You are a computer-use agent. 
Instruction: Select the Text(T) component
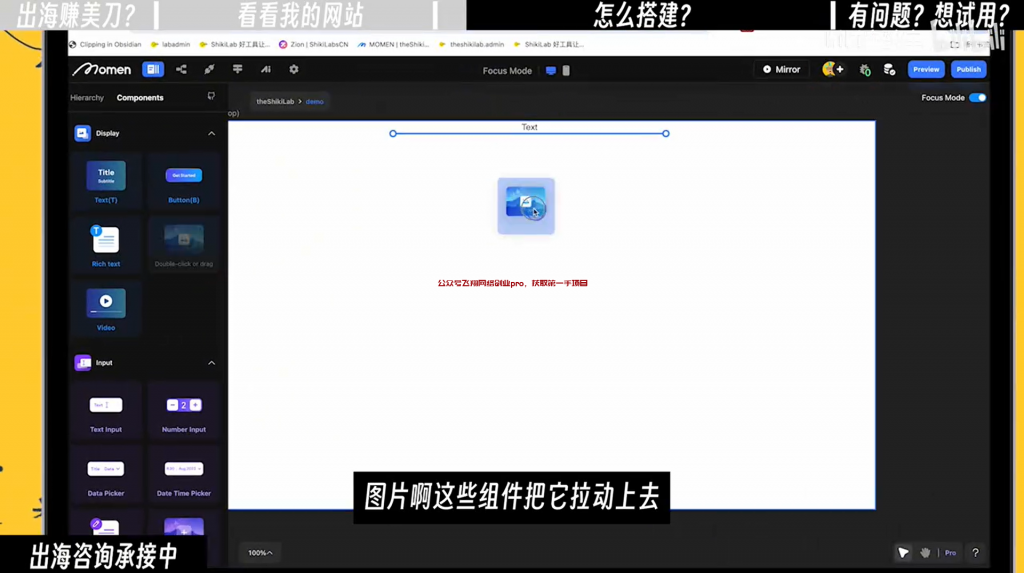coord(106,182)
